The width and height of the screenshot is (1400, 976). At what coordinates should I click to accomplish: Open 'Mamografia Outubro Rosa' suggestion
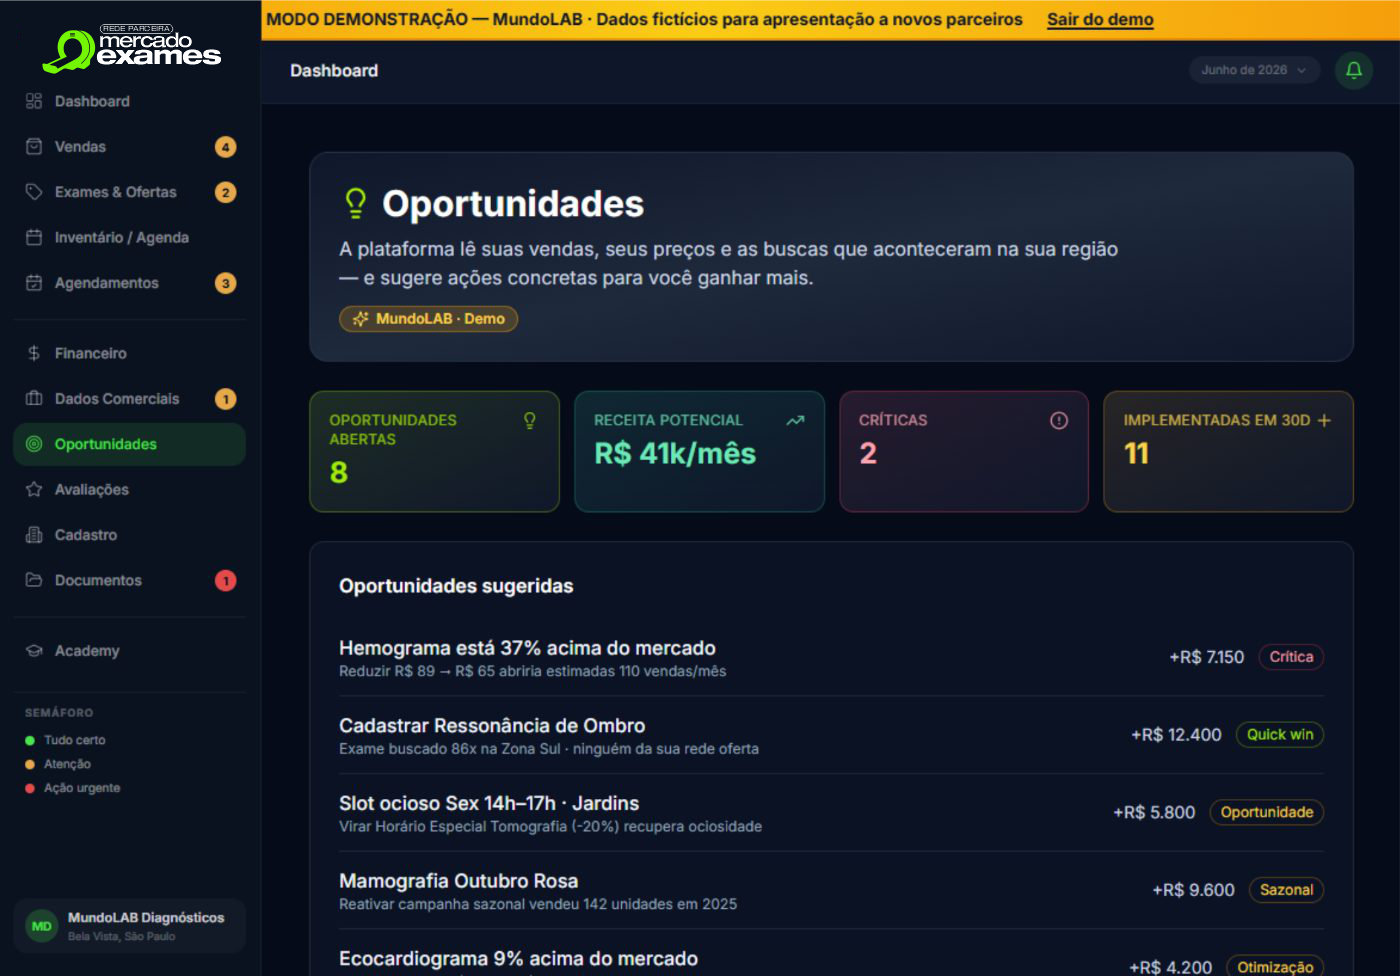pyautogui.click(x=831, y=891)
